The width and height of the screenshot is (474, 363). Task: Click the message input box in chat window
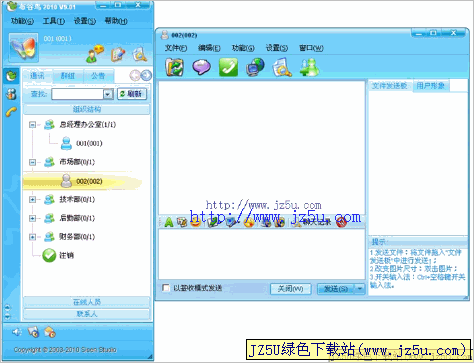tap(262, 254)
